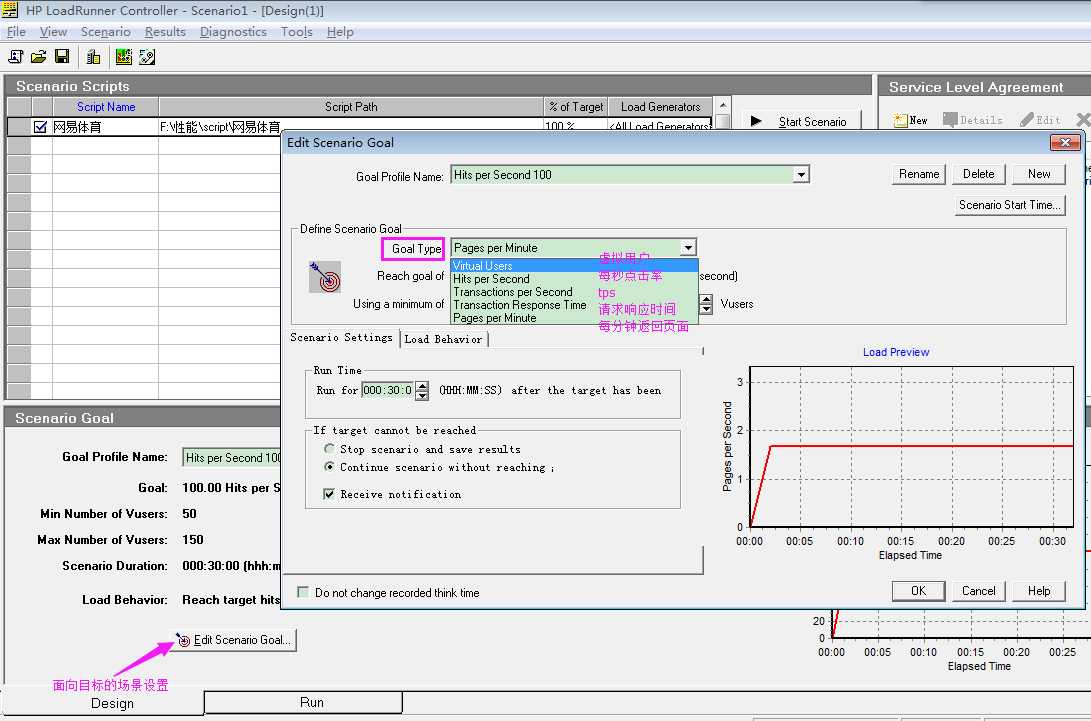Click the minimum Vusers stepper arrows
1091x721 pixels.
[706, 304]
